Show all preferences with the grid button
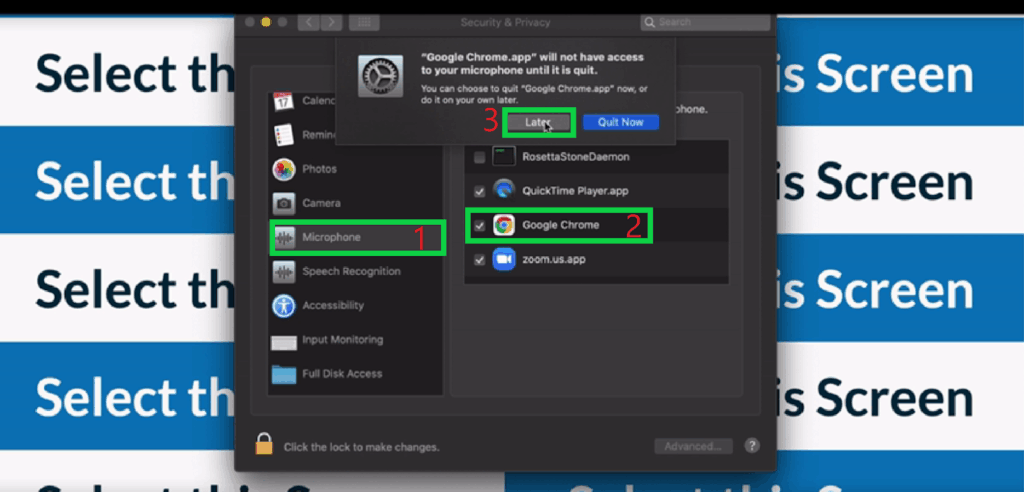Screen dimensions: 1024x492 pyautogui.click(x=363, y=21)
